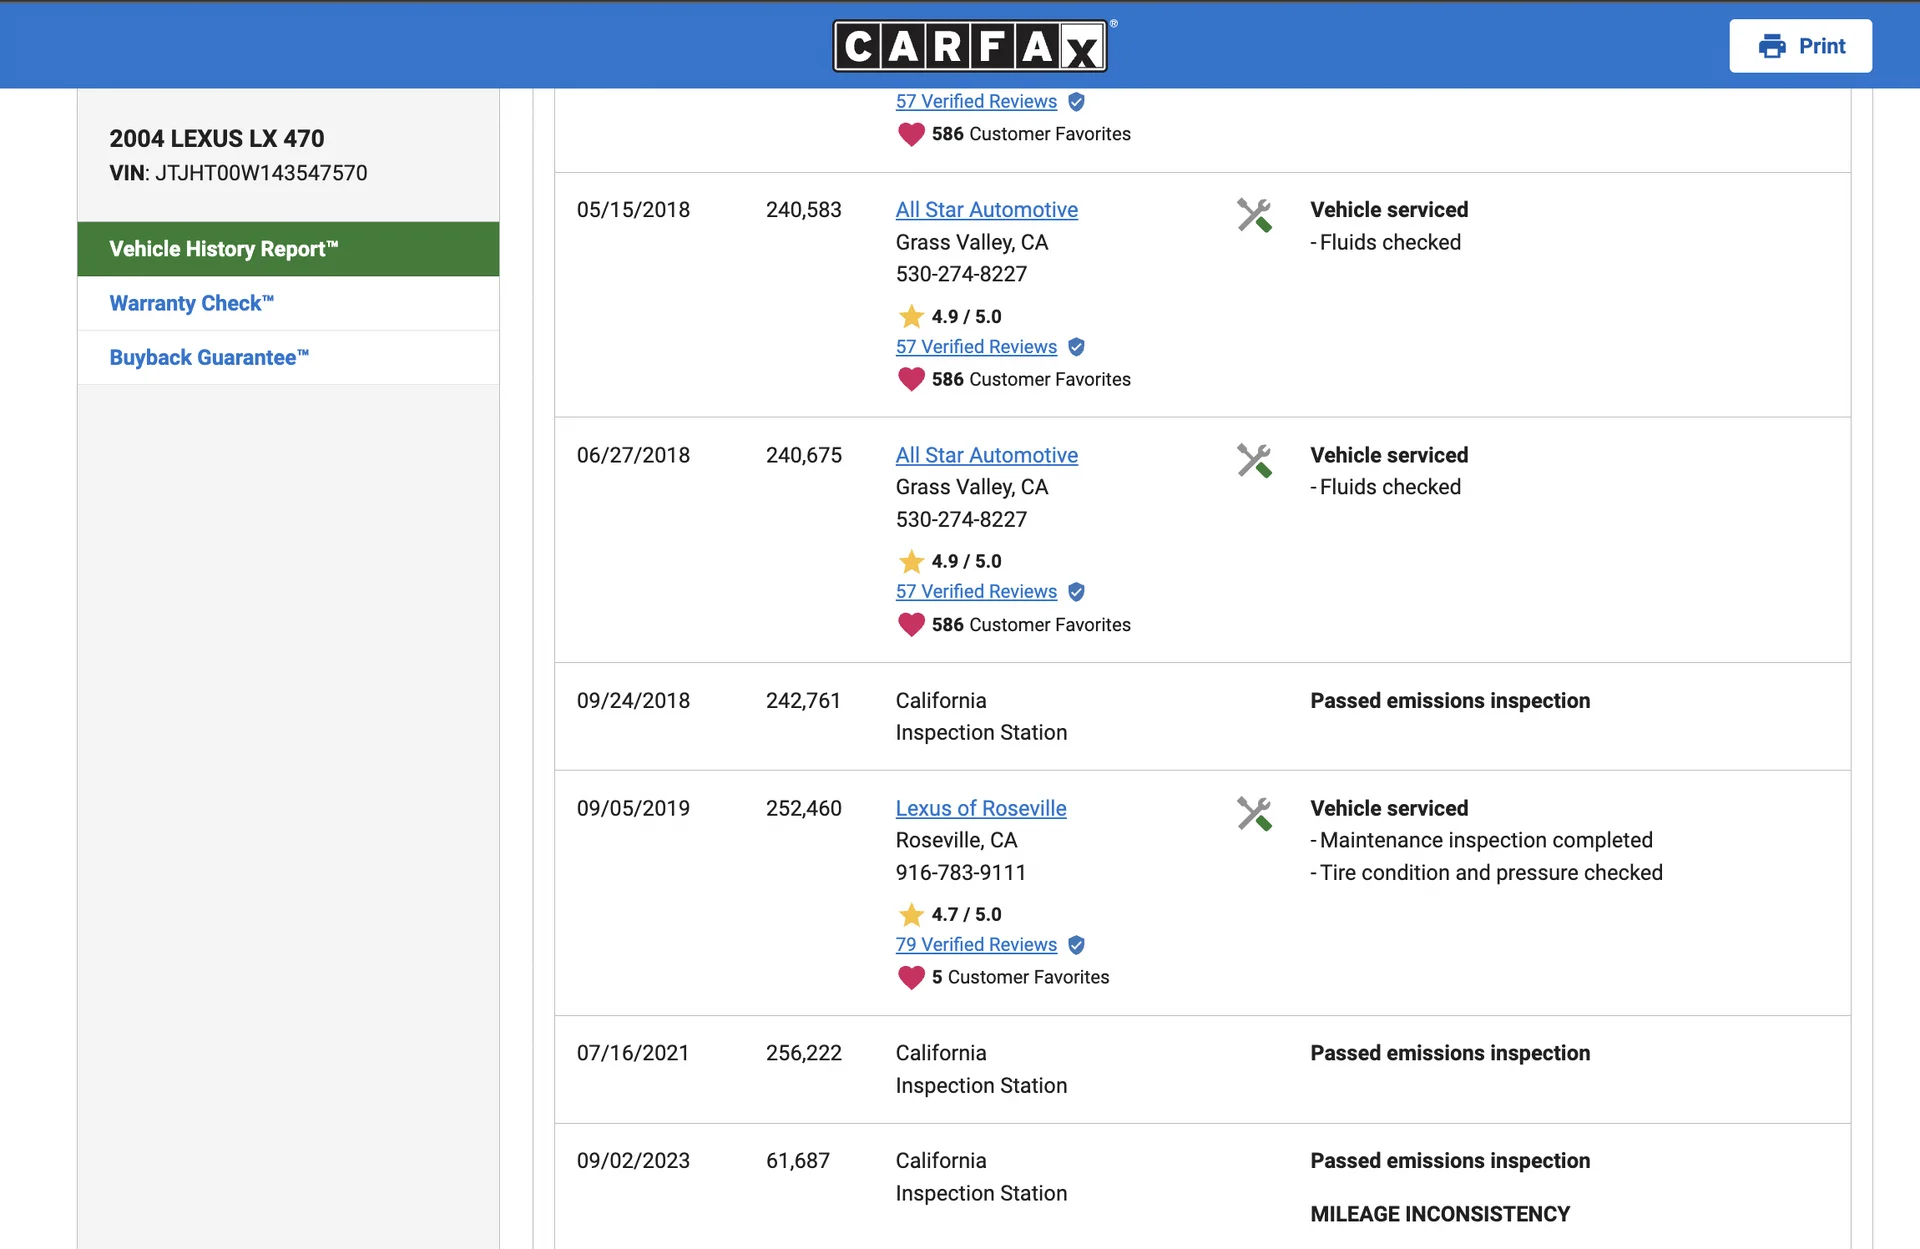Click star icon in 05/15/2018 entry rating
The width and height of the screenshot is (1920, 1249).
[911, 316]
